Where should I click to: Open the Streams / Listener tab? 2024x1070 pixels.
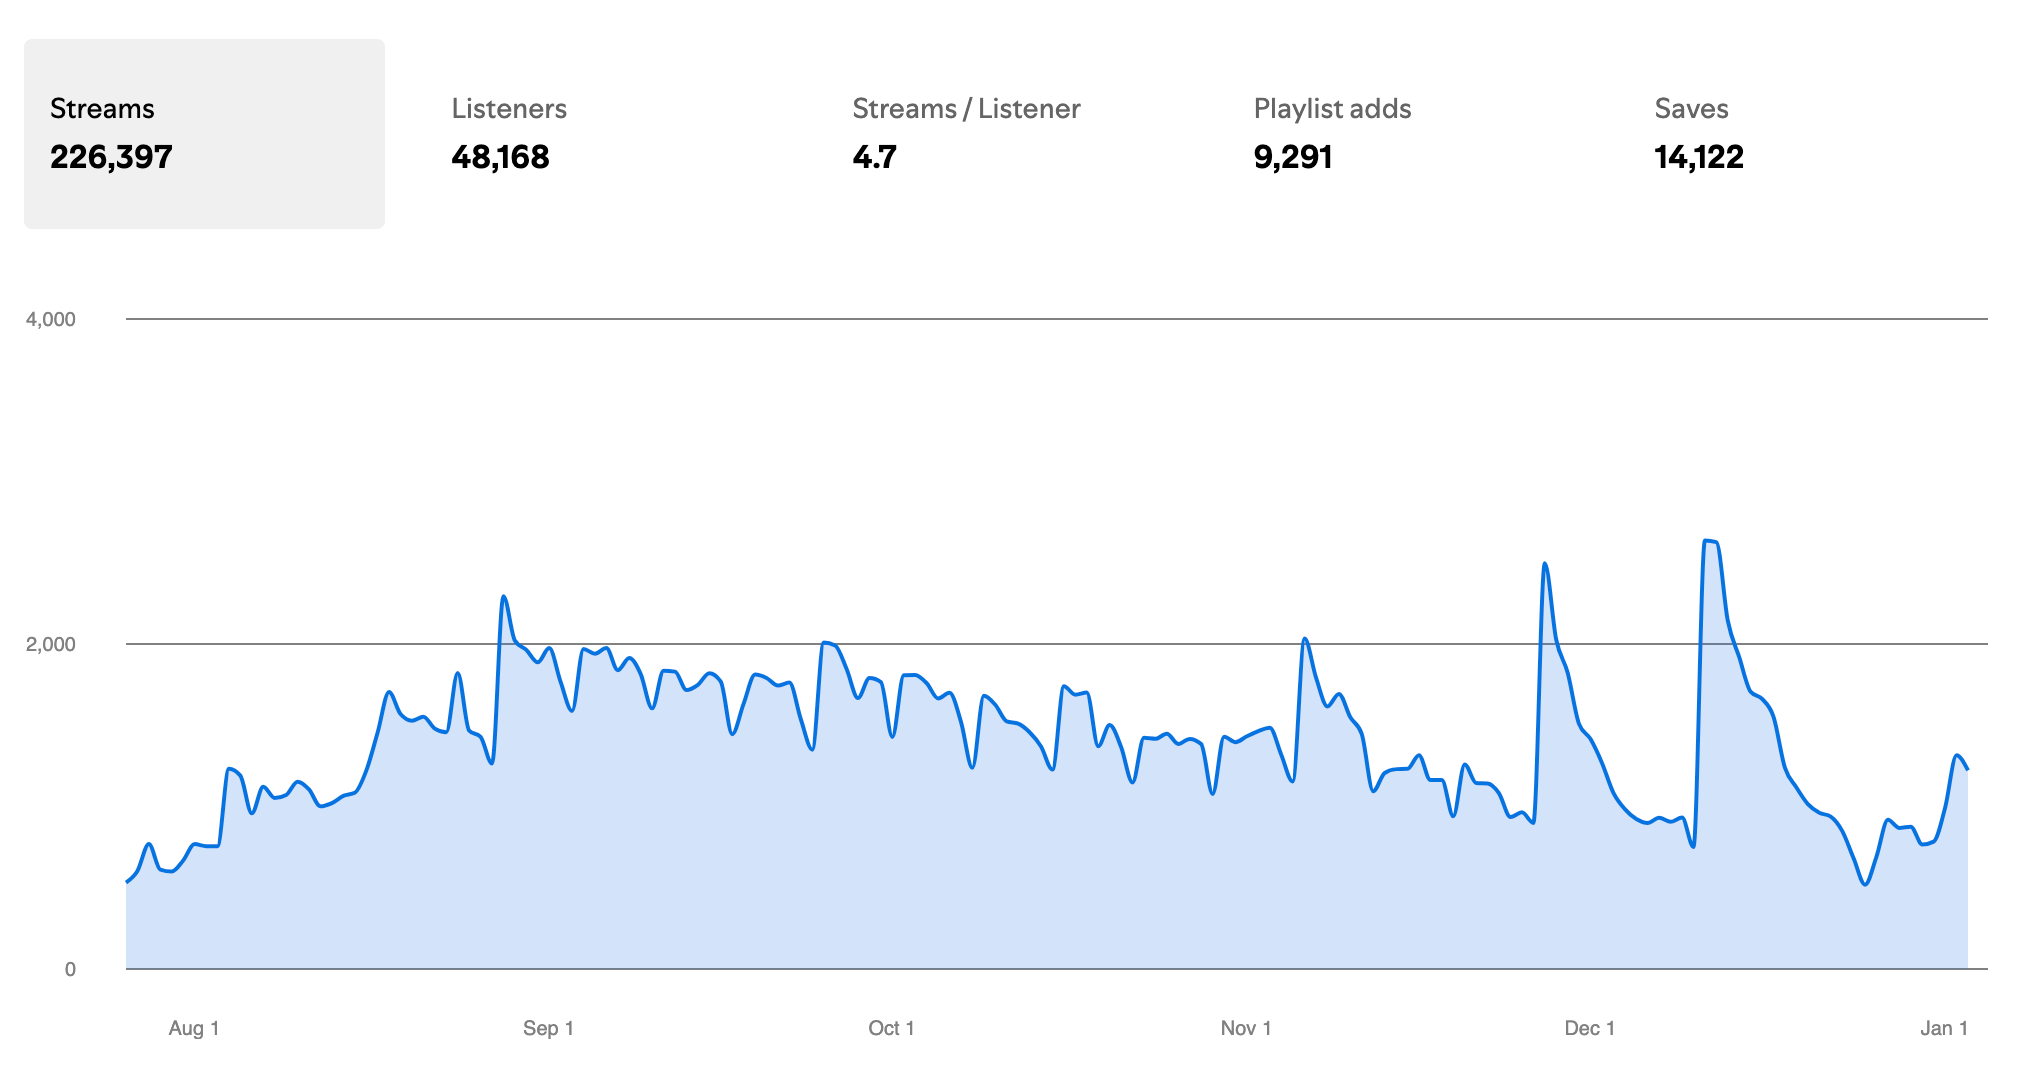point(966,134)
